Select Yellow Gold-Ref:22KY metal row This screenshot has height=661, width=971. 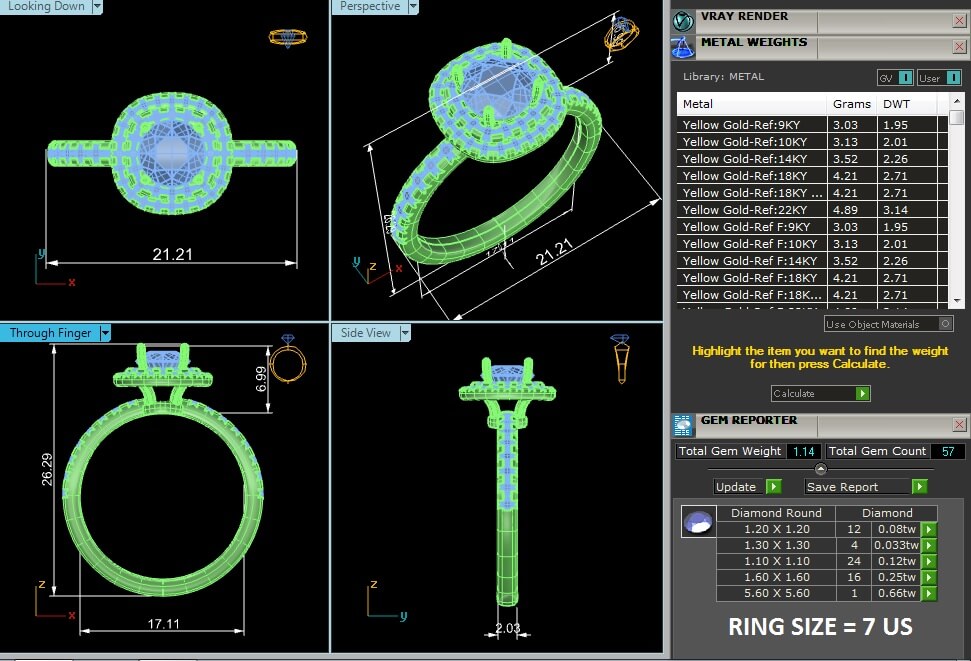pyautogui.click(x=751, y=210)
